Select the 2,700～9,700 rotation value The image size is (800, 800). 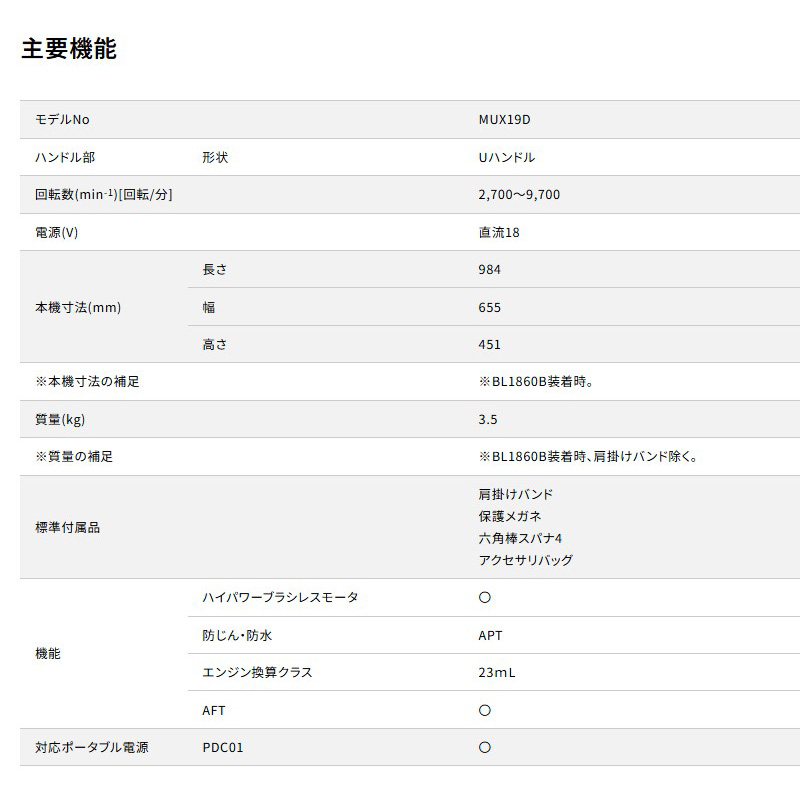(519, 194)
